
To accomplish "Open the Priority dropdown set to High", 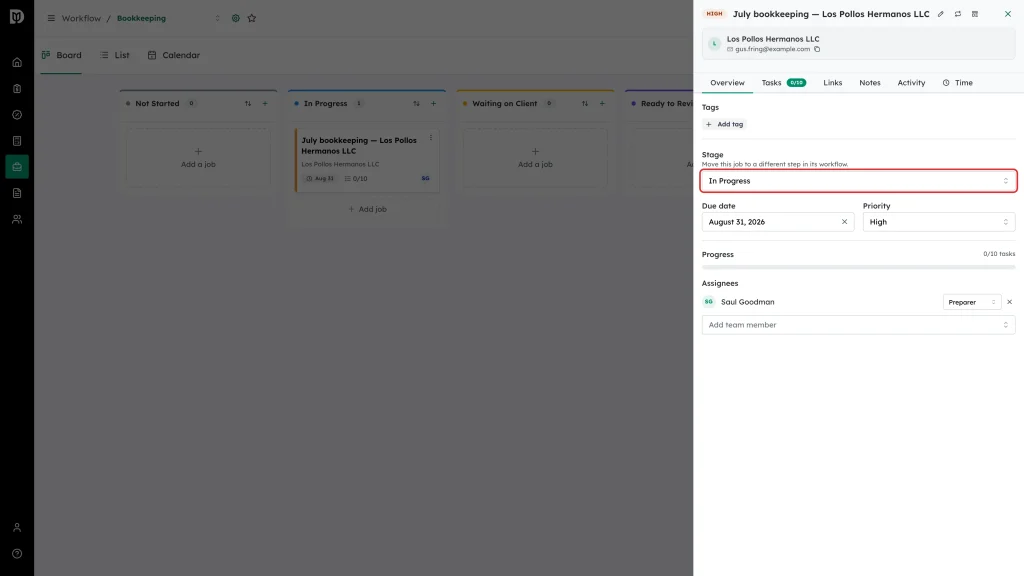I will tap(938, 222).
